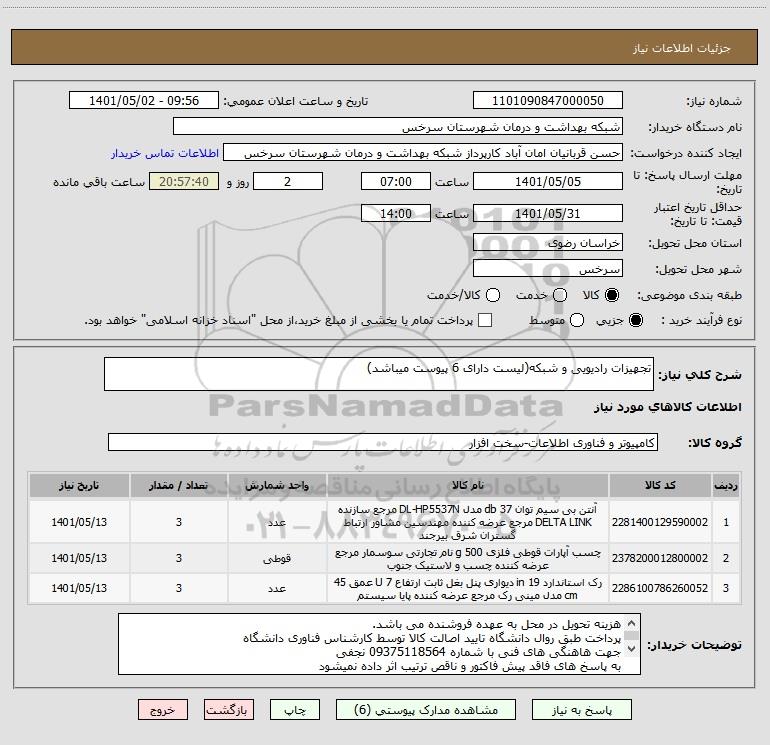Select the جزیی purchase type radio
Viewport: 770px width, 745px height.
coord(636,320)
